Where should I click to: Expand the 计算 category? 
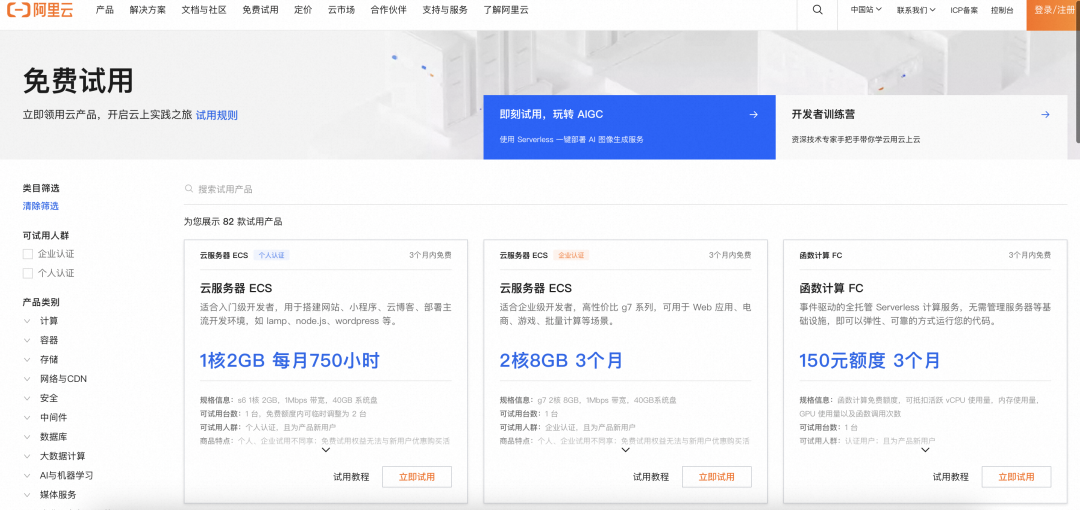[28, 321]
